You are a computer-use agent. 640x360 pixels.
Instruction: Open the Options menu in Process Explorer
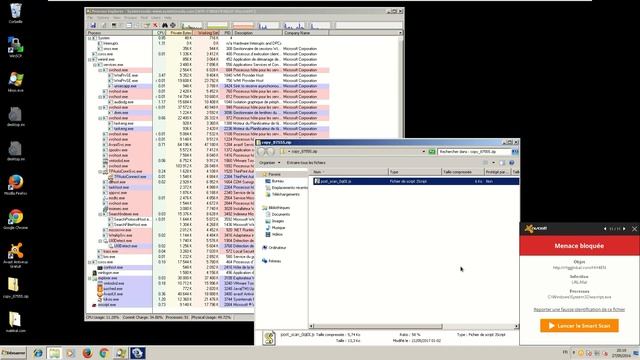coord(103,18)
